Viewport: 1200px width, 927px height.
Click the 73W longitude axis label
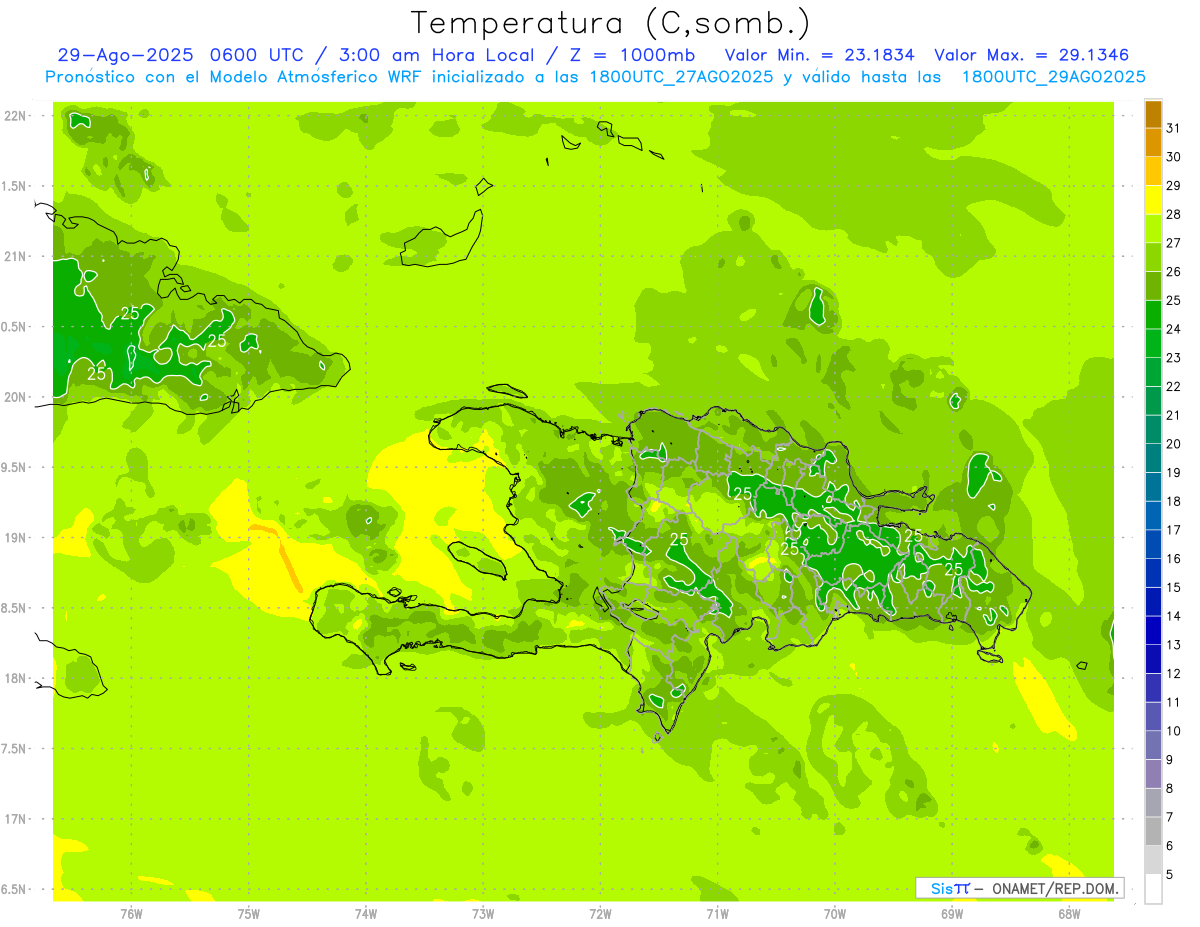click(483, 914)
